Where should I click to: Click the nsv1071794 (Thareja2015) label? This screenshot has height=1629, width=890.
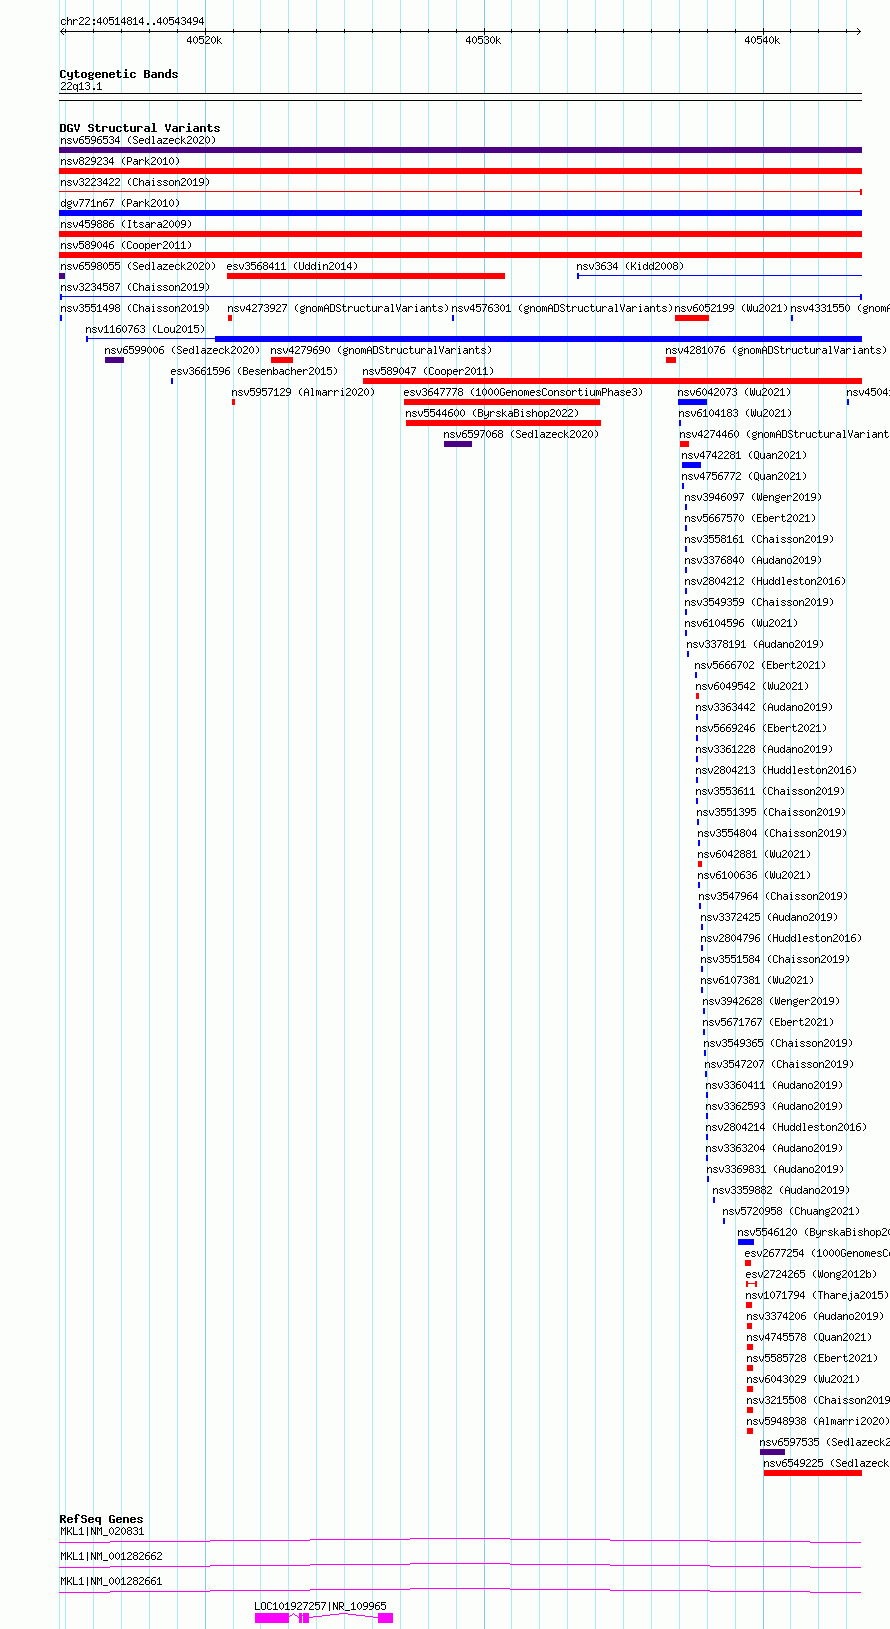tap(817, 1295)
